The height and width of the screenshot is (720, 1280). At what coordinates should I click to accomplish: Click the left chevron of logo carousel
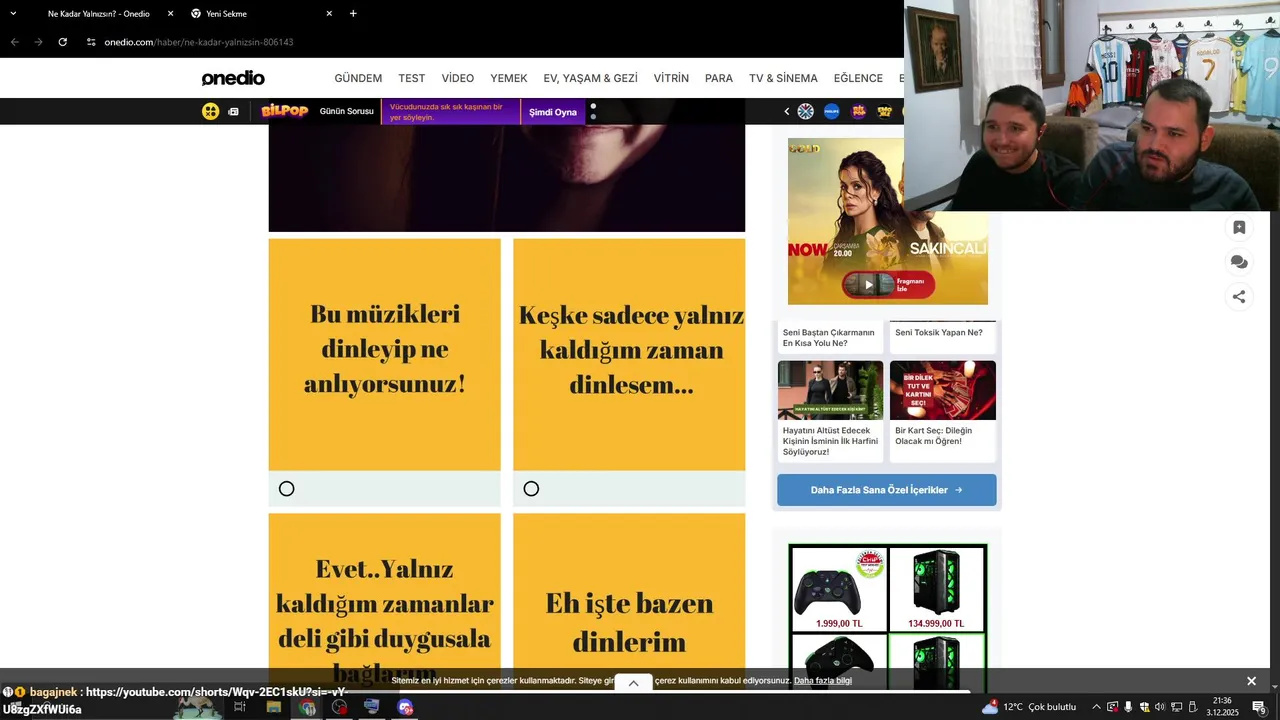coord(786,112)
